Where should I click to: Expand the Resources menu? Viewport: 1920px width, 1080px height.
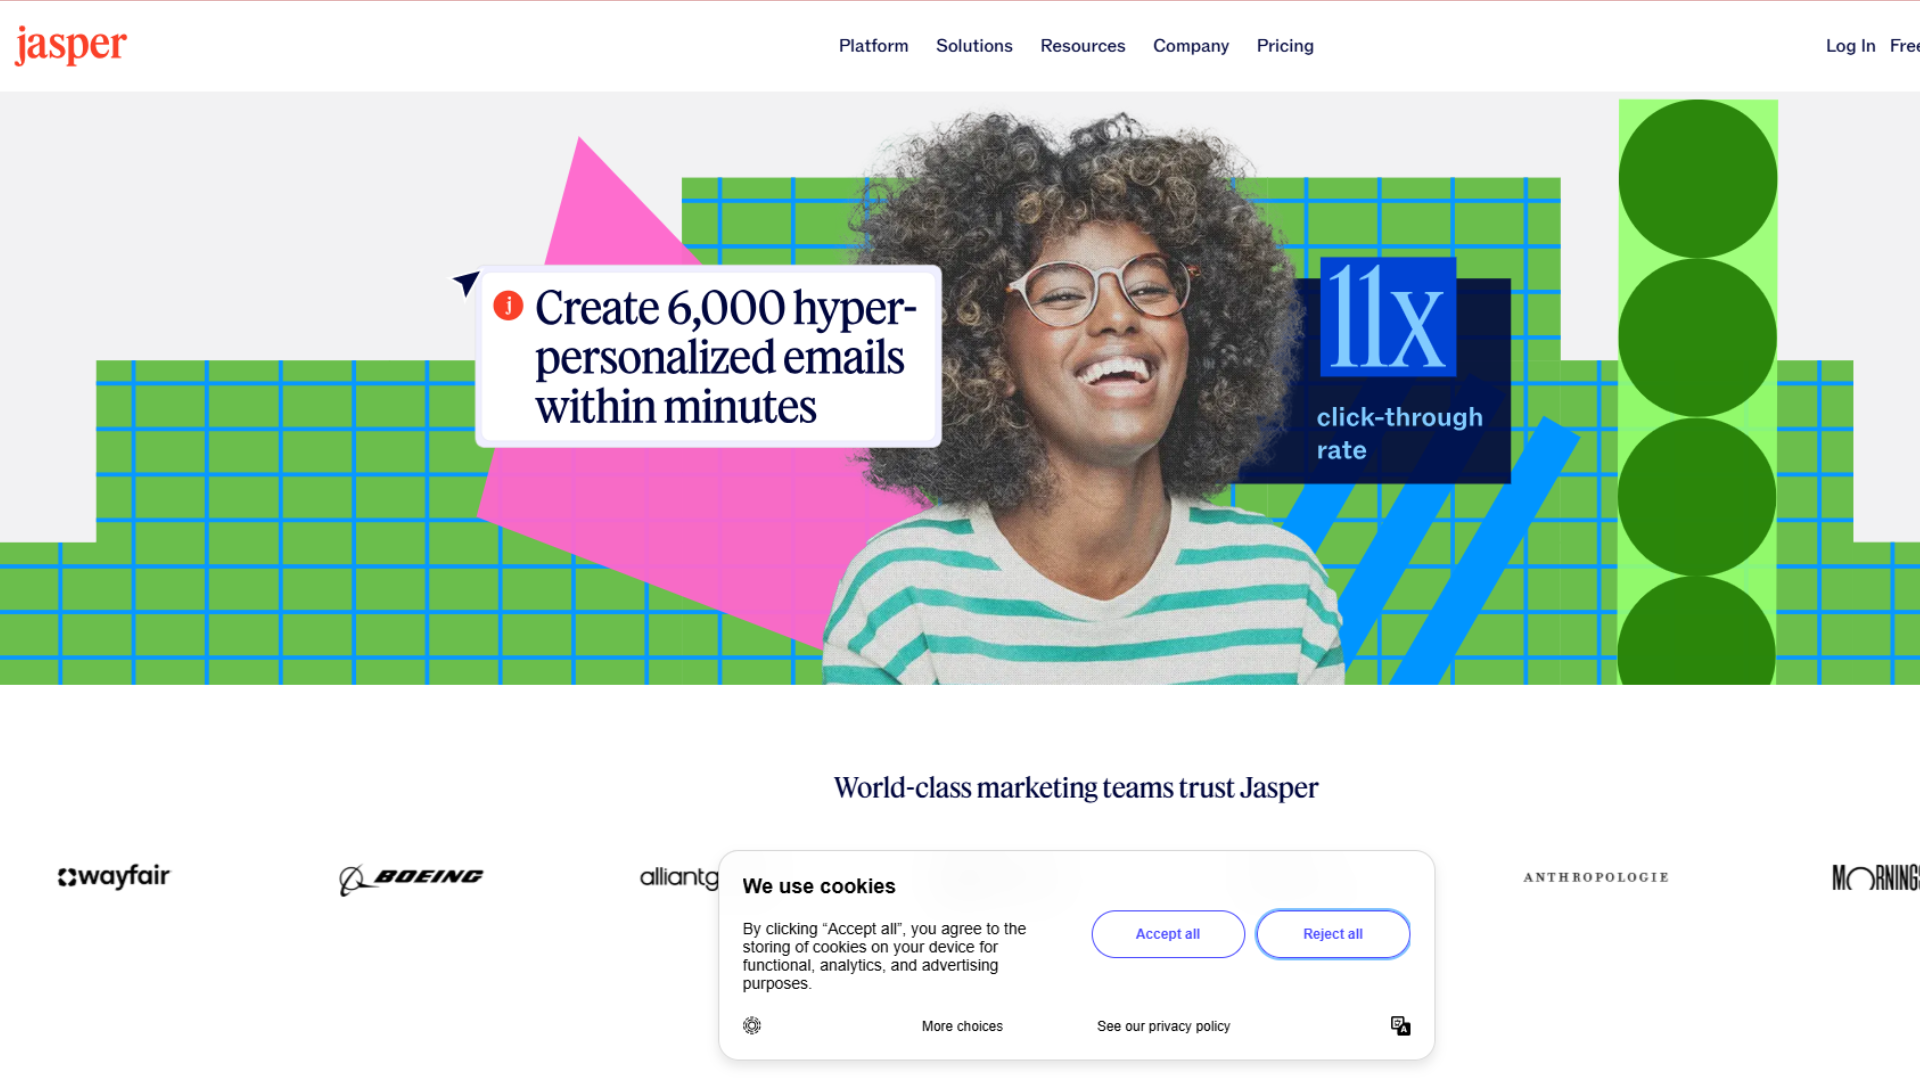coord(1082,46)
